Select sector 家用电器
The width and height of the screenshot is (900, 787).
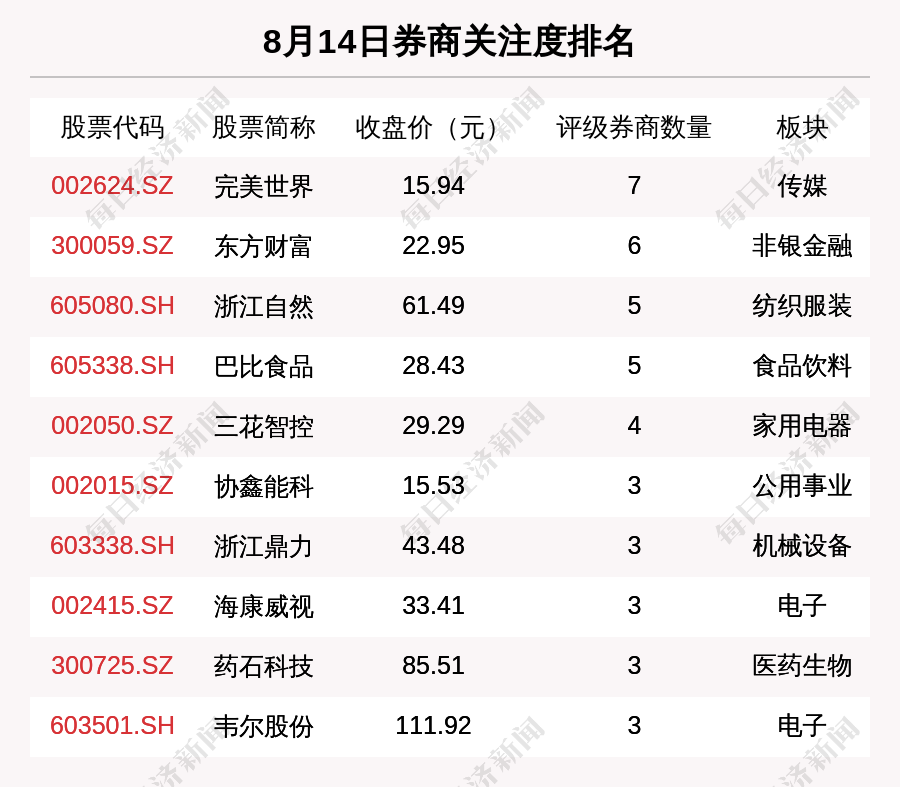coord(802,427)
